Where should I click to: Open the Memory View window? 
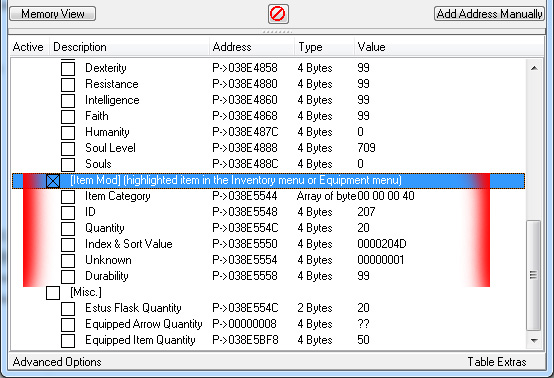tap(53, 14)
